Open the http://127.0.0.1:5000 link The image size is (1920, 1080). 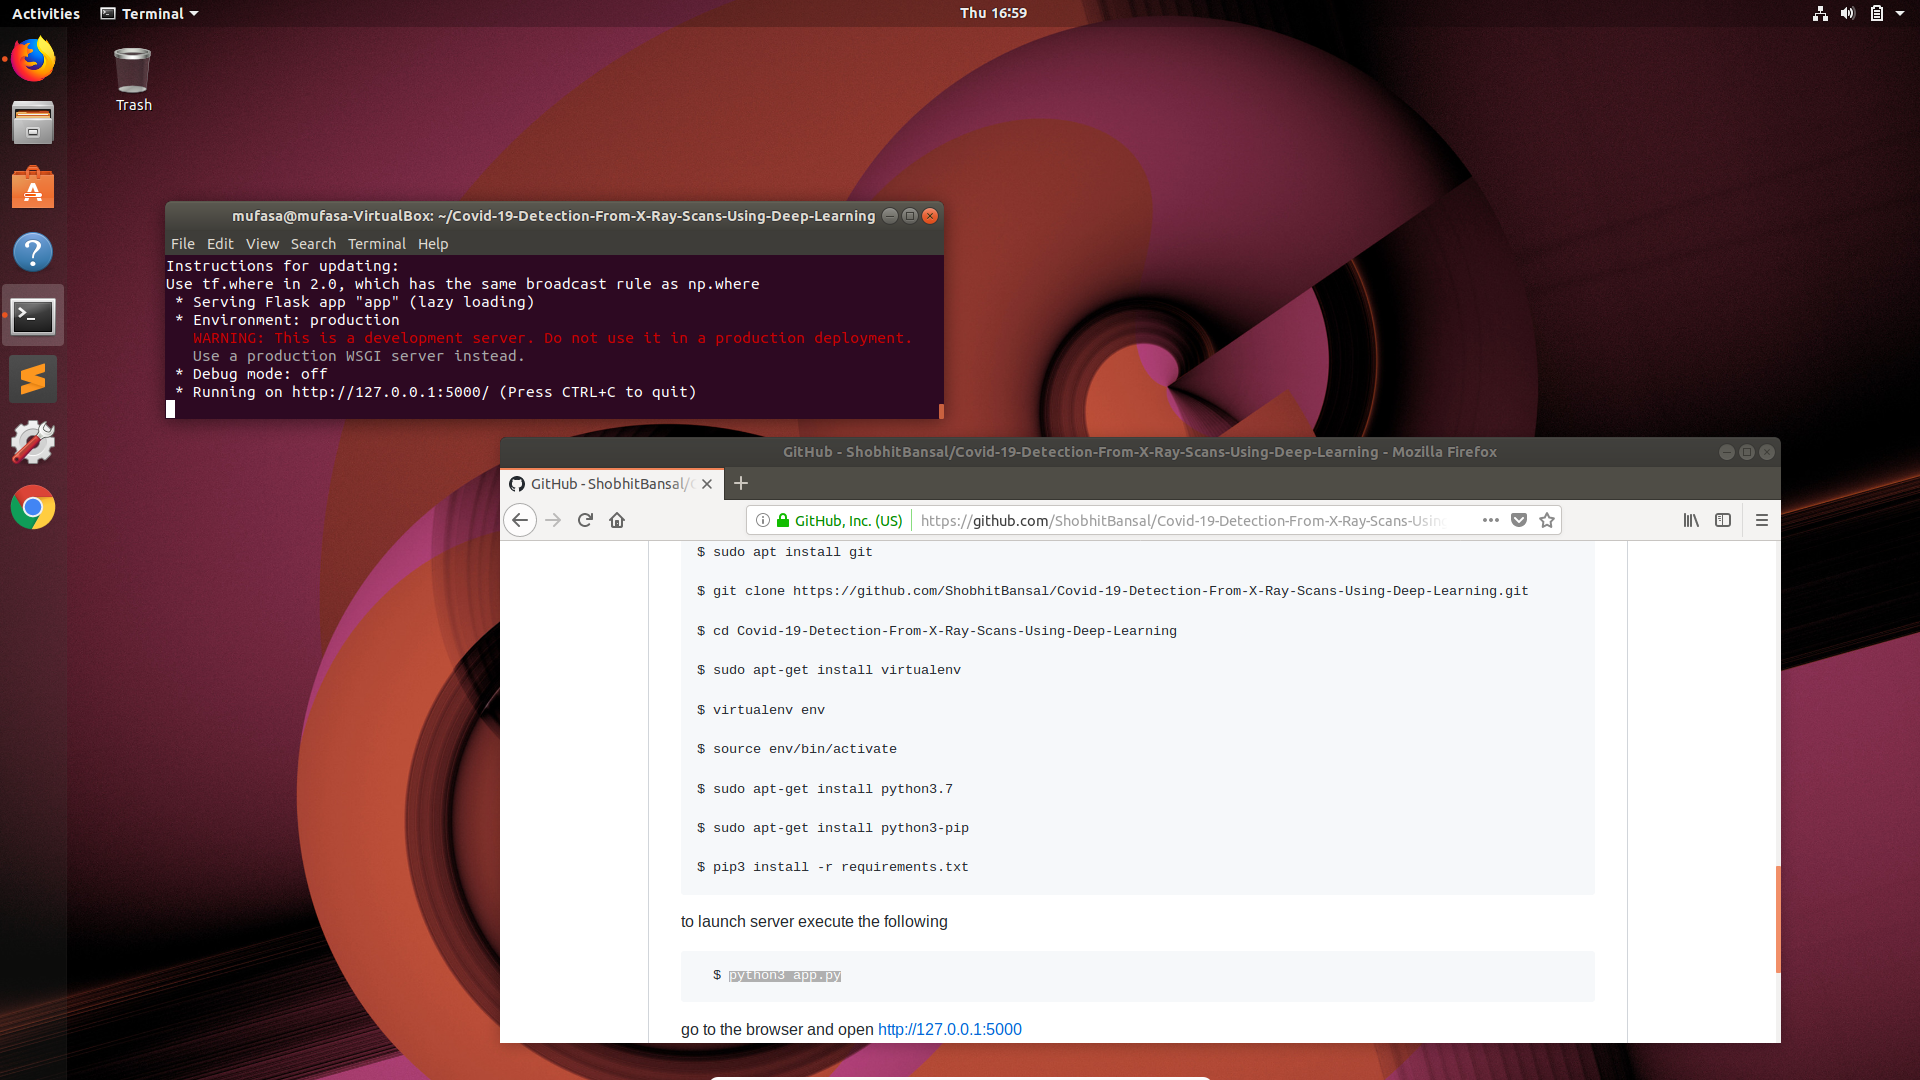[949, 1029]
